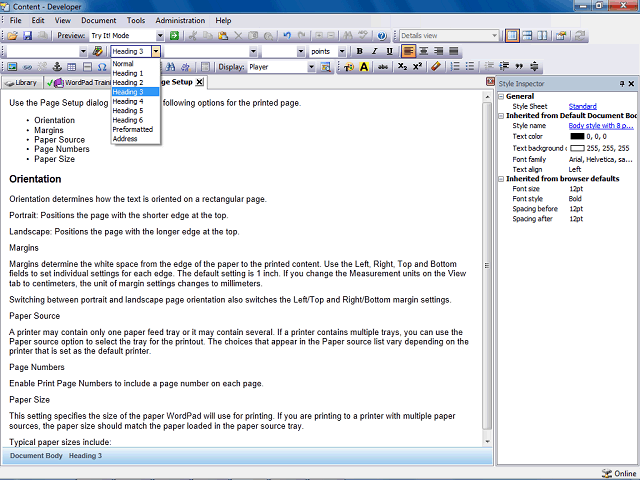Open the Display Player dropdown
Screen dimensions: 640x480
311,67
